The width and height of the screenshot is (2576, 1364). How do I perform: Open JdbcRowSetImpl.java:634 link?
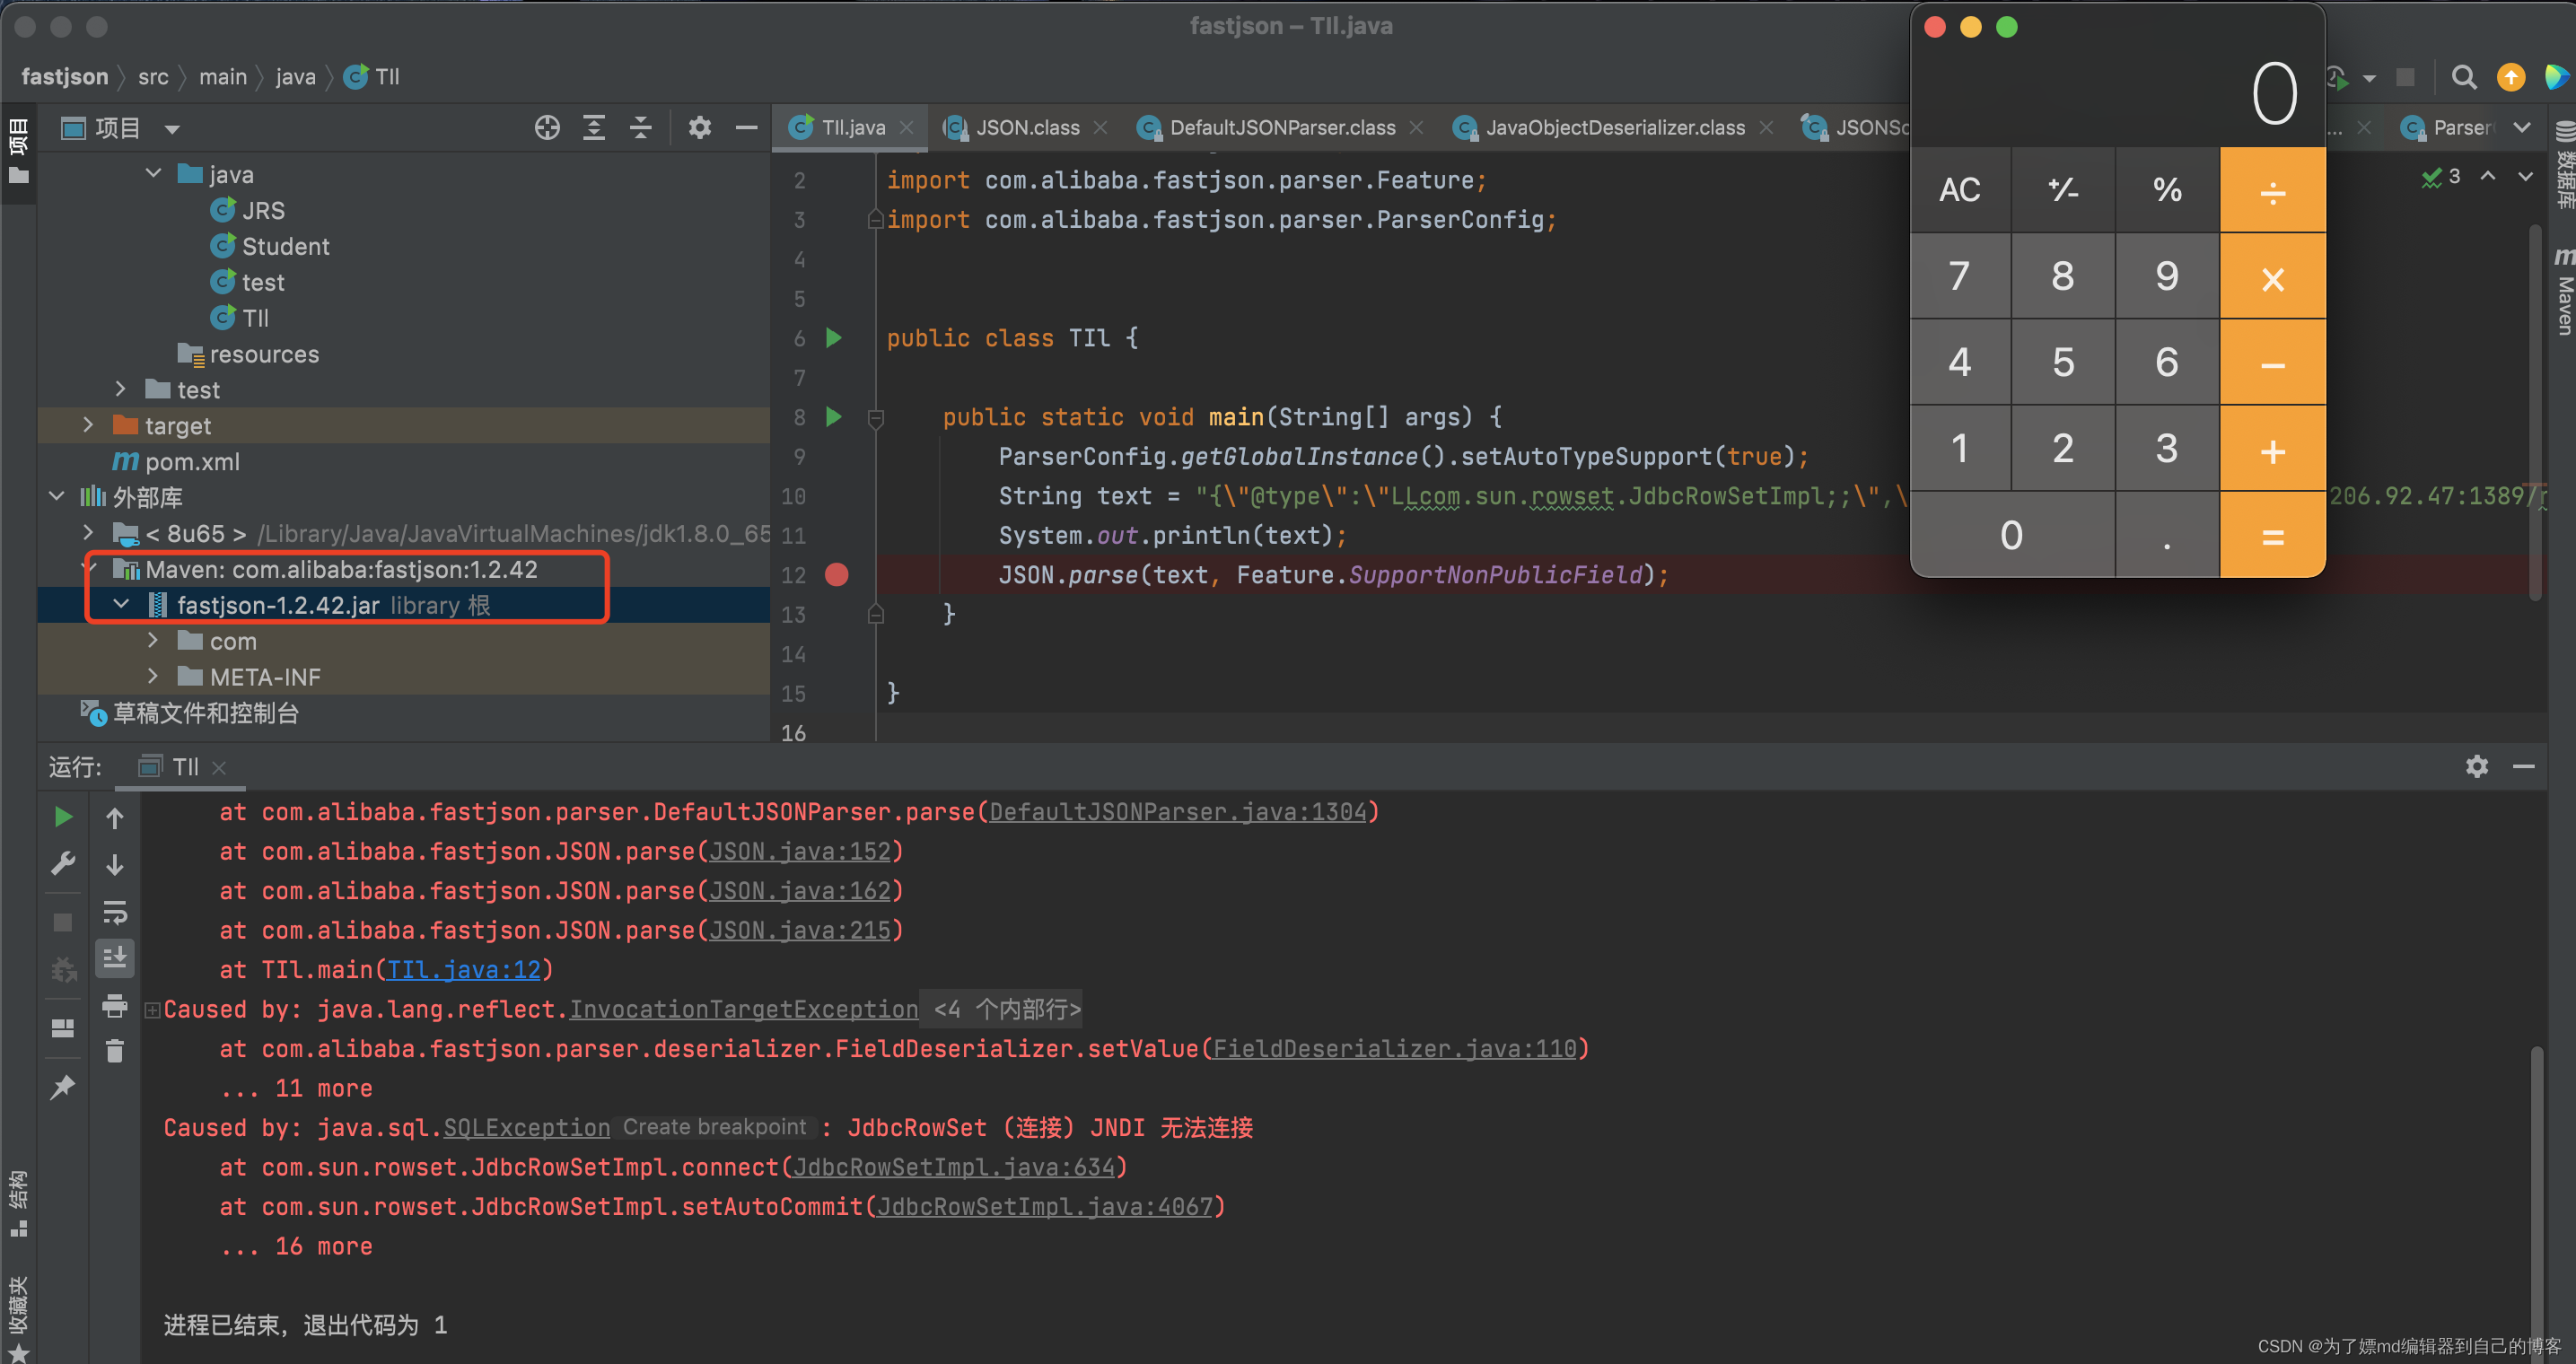pyautogui.click(x=954, y=1167)
